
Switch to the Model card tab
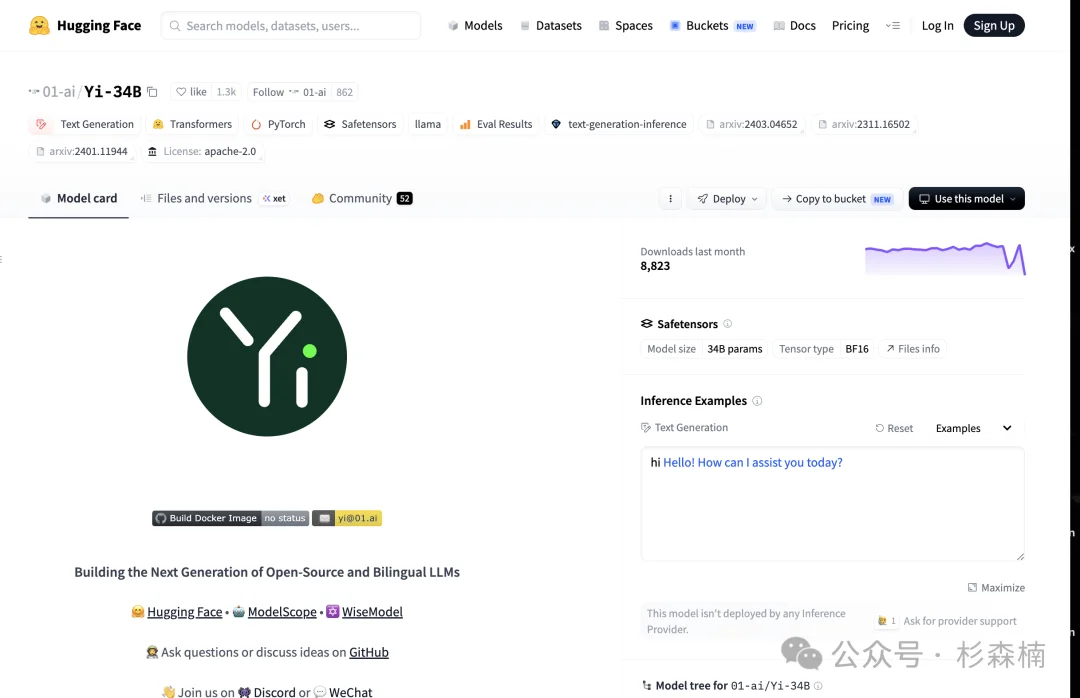79,198
